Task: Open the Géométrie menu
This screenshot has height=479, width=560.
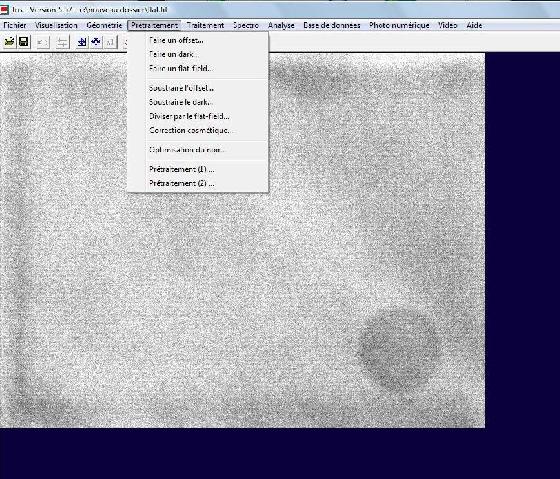Action: click(104, 25)
